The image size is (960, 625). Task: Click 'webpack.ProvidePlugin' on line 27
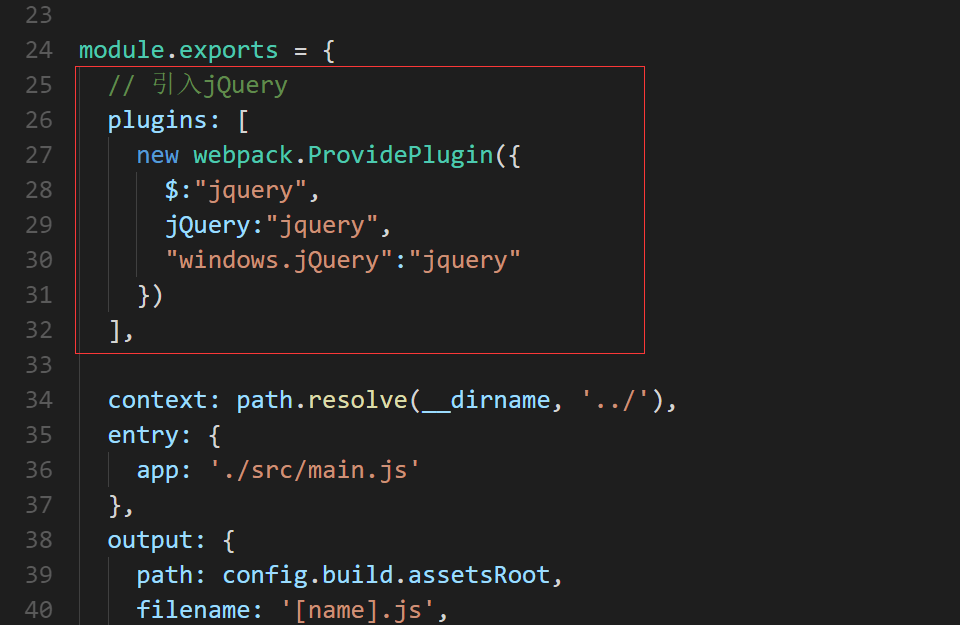click(343, 155)
